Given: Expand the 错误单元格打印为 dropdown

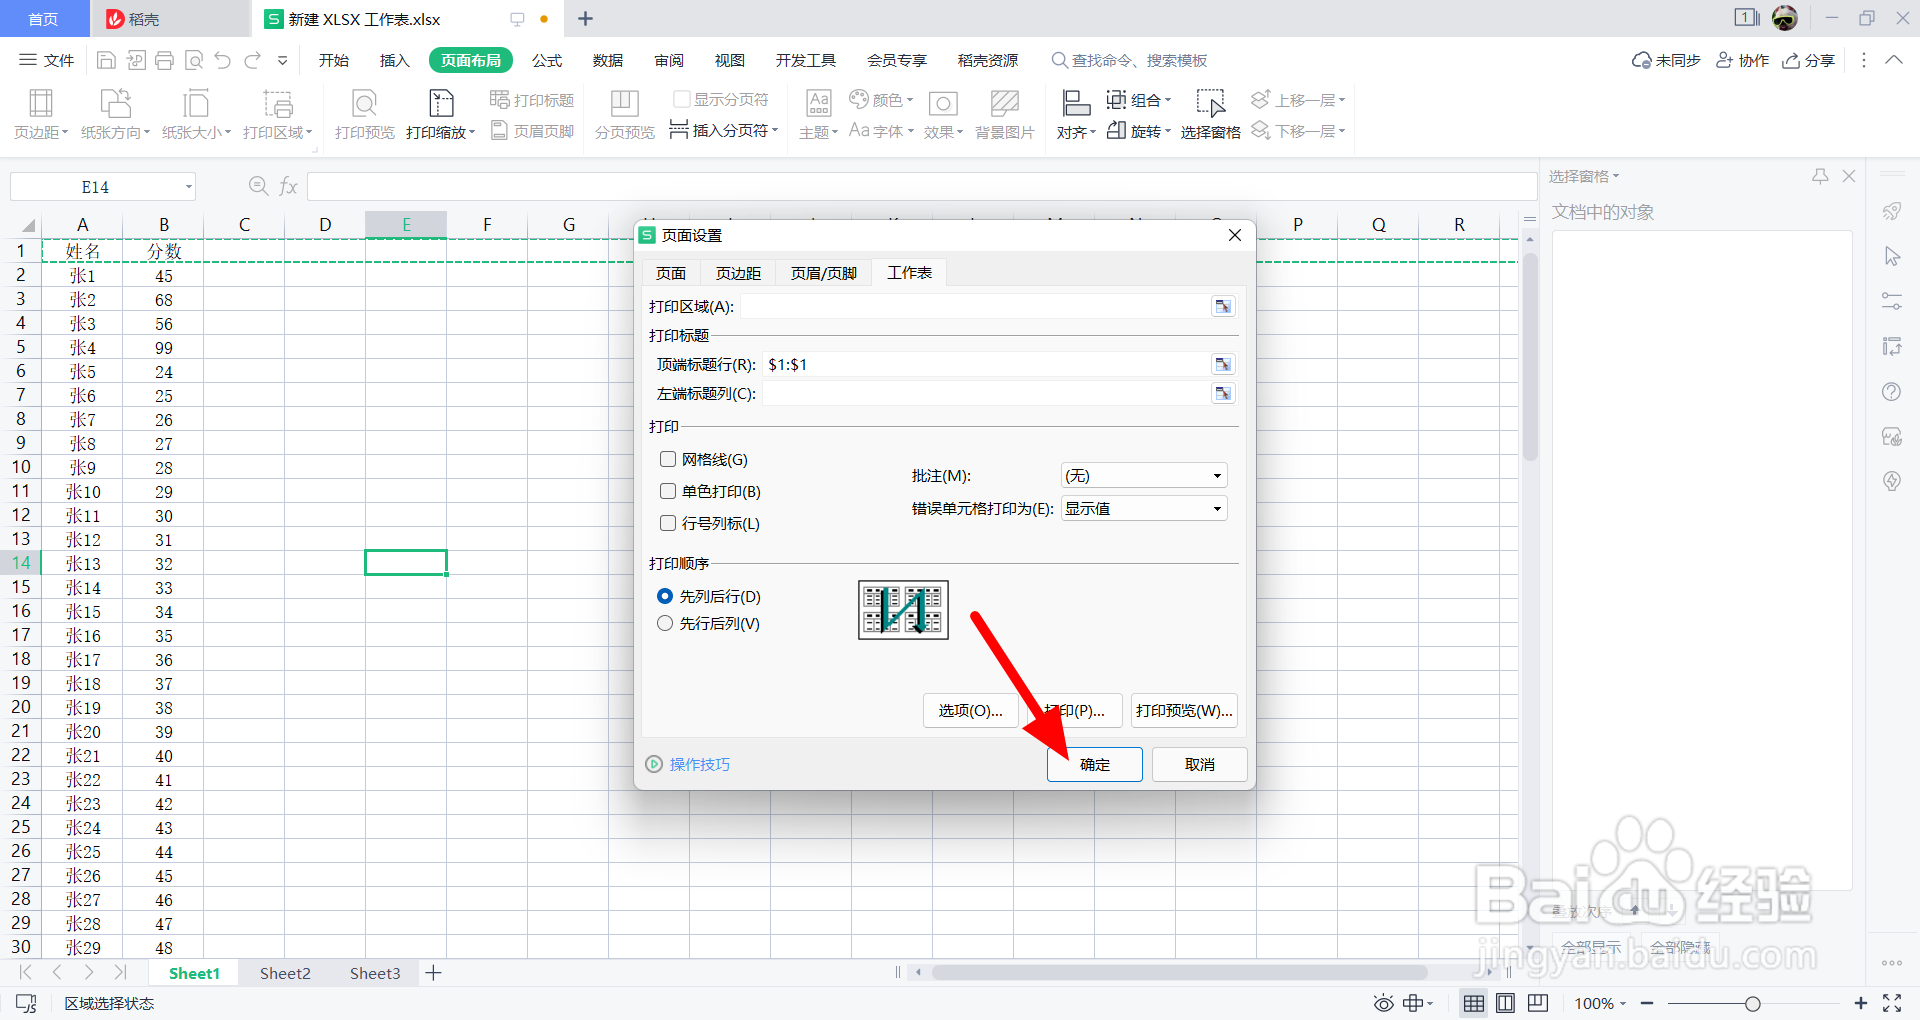Looking at the screenshot, I should pyautogui.click(x=1143, y=508).
